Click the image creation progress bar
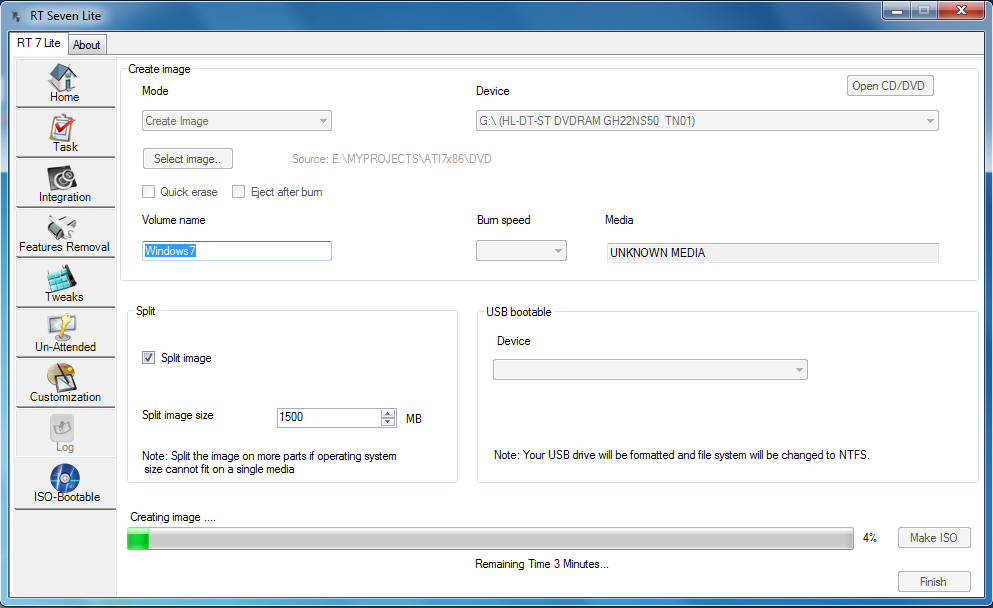Screen dimensions: 993x608 pyautogui.click(x=490, y=538)
